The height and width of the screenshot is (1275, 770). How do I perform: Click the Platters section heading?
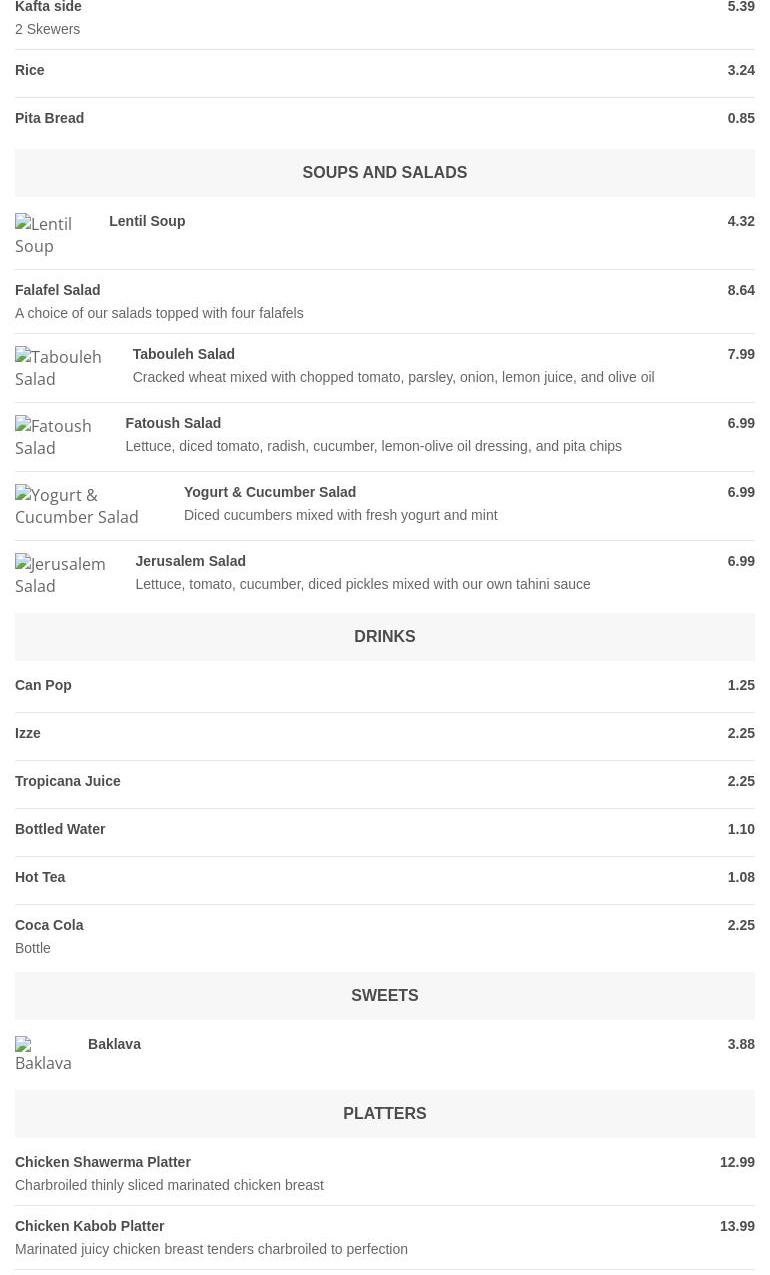point(385,1113)
